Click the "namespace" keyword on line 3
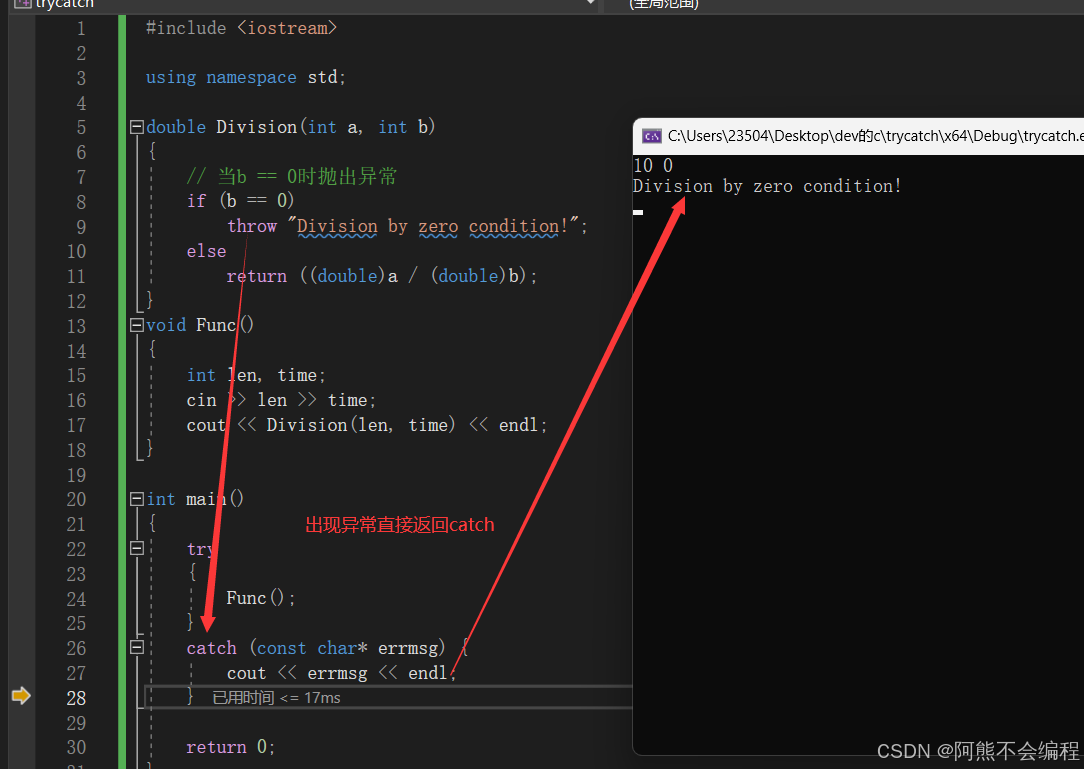The width and height of the screenshot is (1084, 769). 252,77
